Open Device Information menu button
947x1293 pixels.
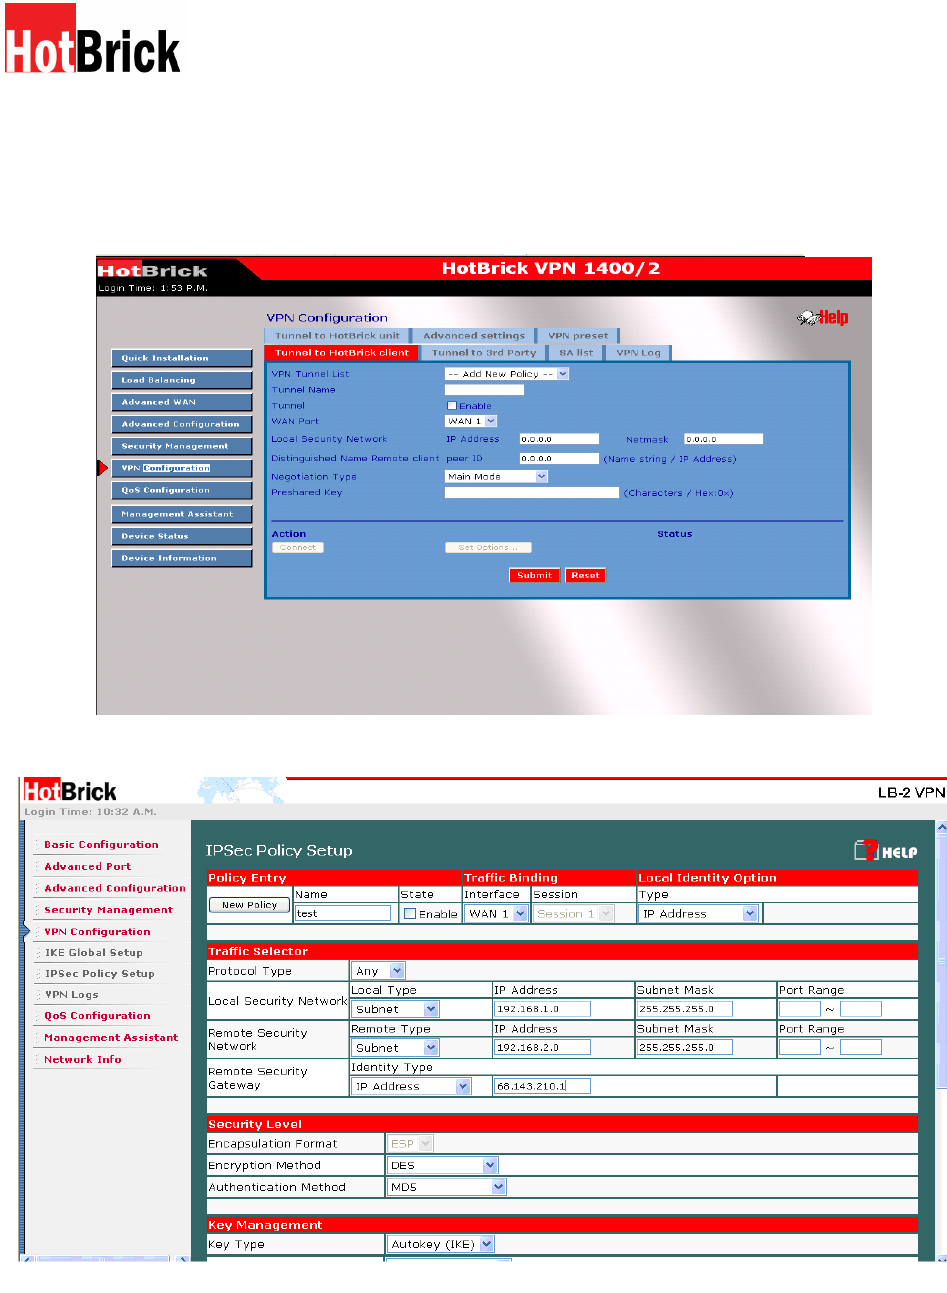(x=181, y=558)
